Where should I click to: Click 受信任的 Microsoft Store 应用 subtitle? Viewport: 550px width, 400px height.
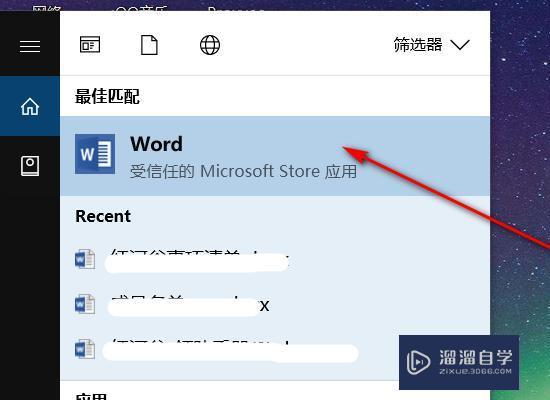(x=243, y=172)
